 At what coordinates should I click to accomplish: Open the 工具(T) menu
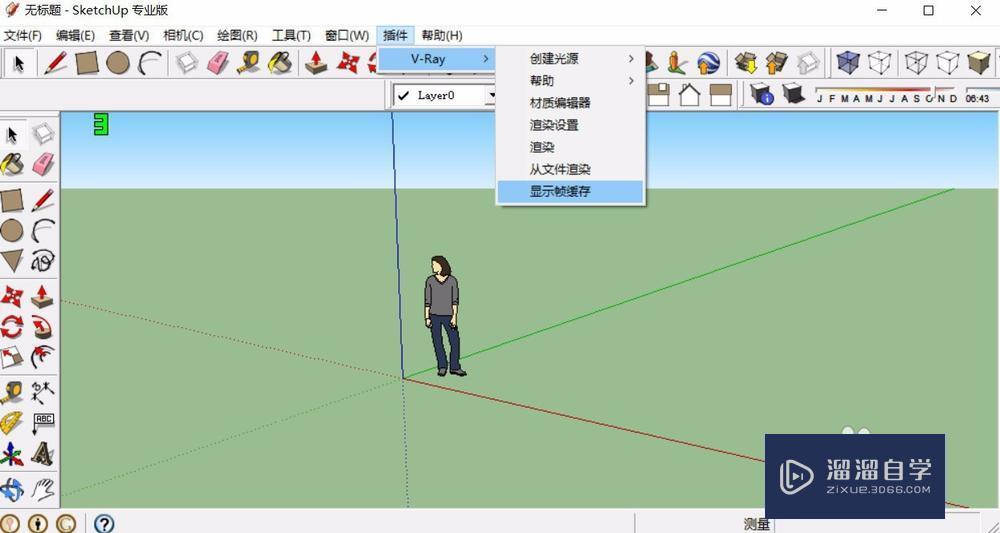(x=291, y=36)
